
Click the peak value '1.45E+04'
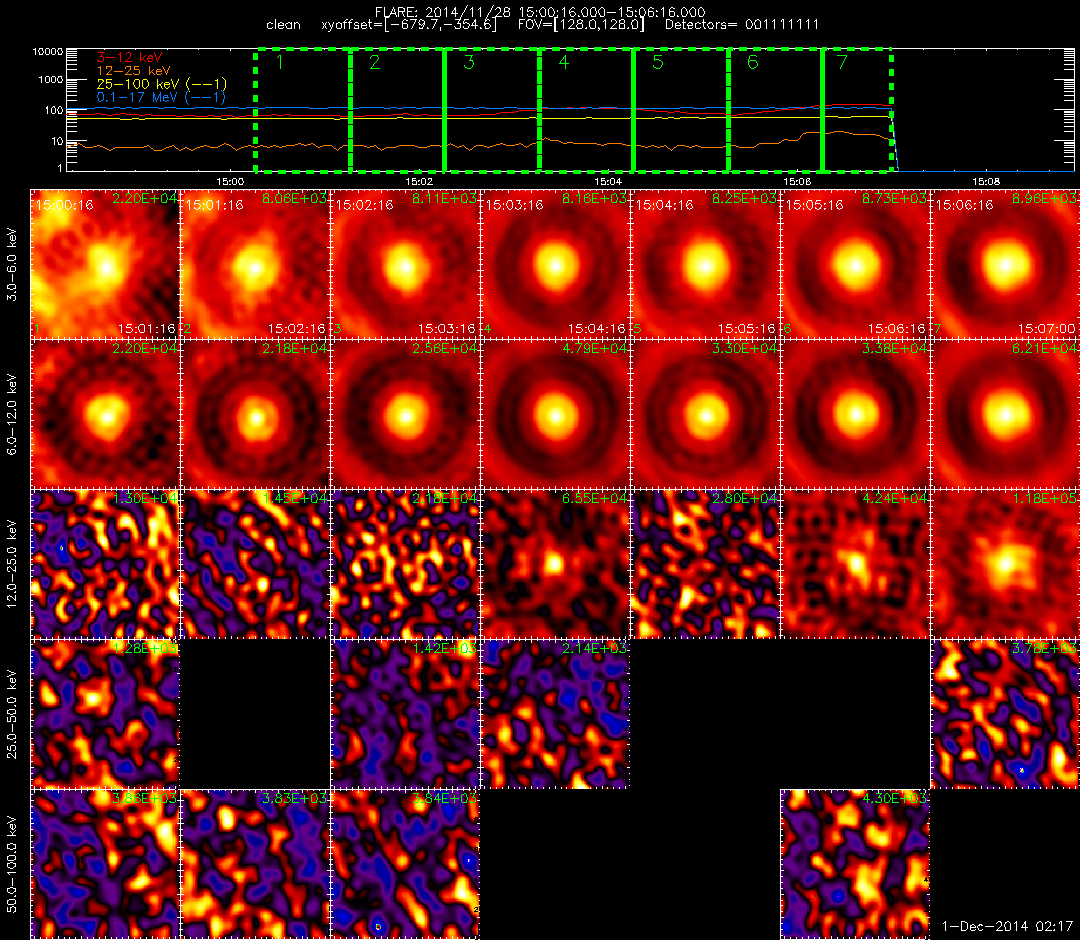point(294,498)
